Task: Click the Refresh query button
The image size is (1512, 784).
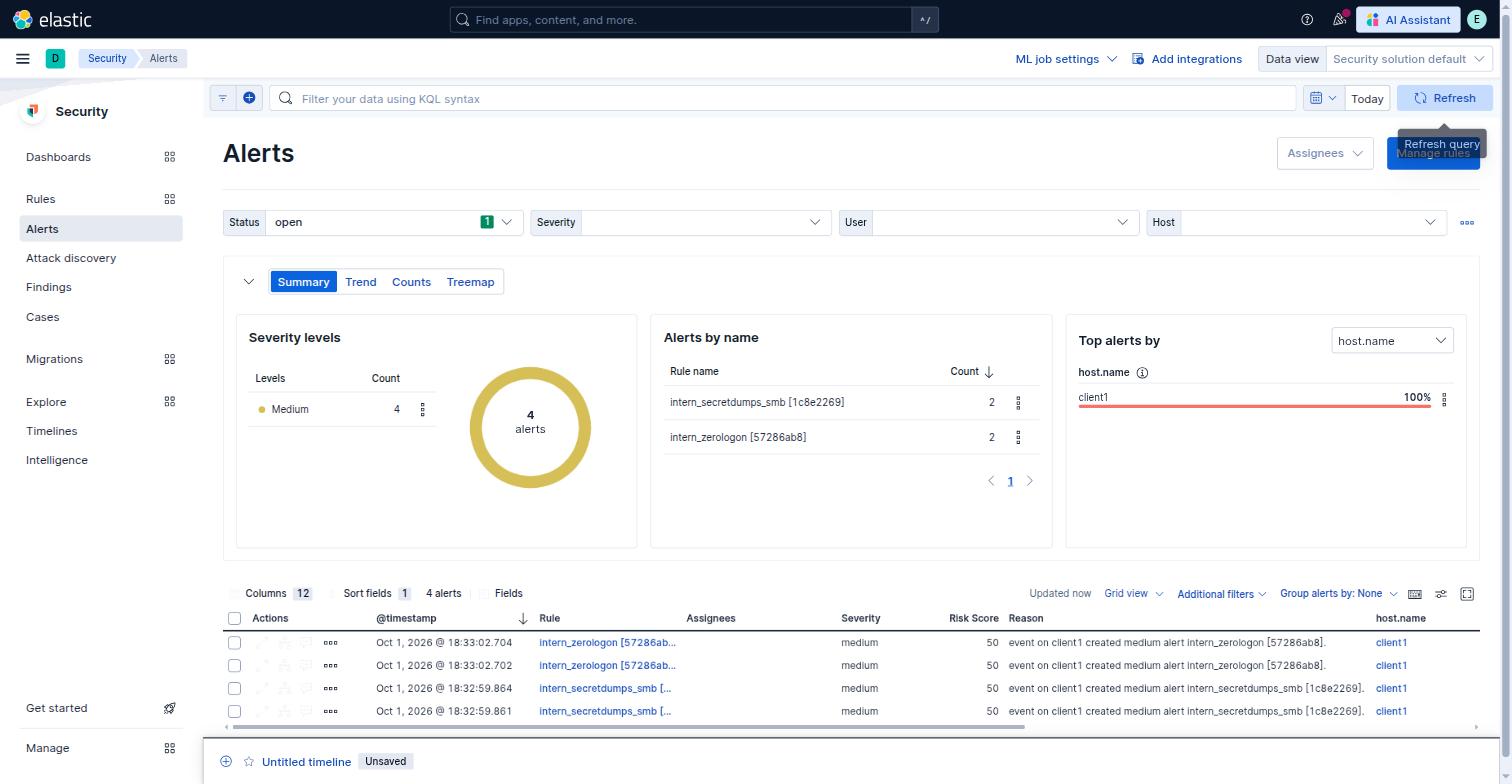Action: point(1444,98)
